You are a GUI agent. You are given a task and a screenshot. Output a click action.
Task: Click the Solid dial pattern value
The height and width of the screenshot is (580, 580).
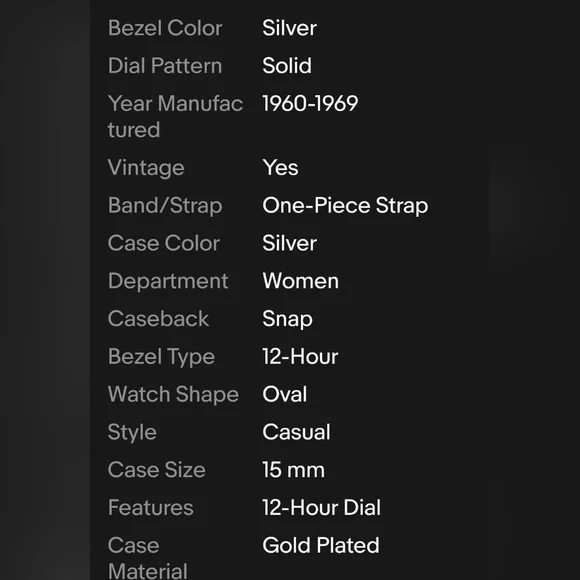[x=287, y=66]
